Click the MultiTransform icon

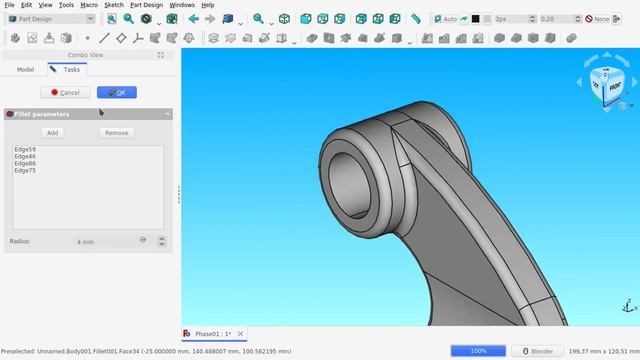pos(478,38)
